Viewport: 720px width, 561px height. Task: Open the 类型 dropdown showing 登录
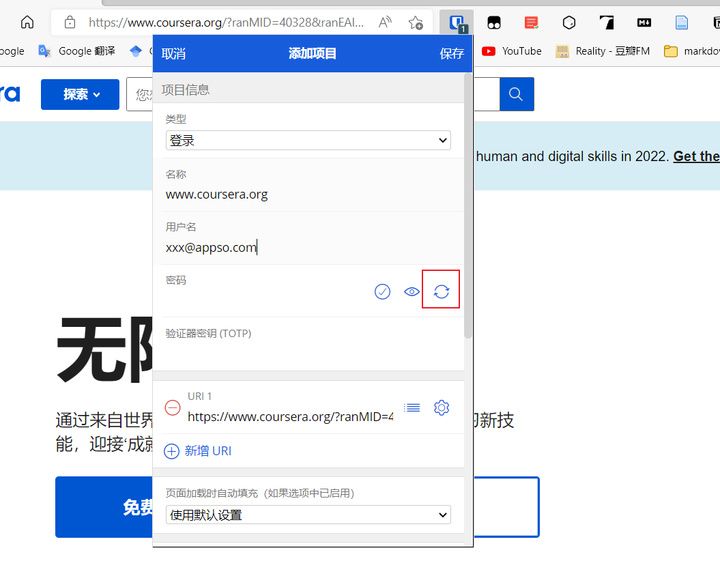pos(308,140)
